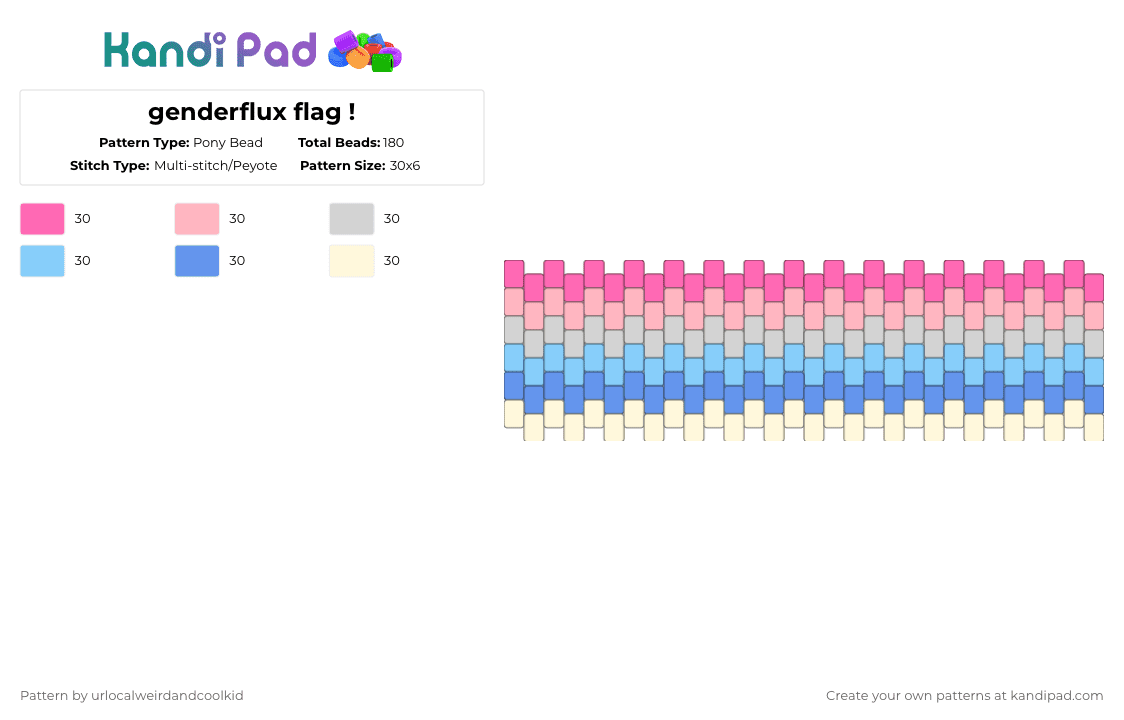This screenshot has width=1124, height=720.
Task: Click the 'Multi-stitch/Peyote' value
Action: 216,166
